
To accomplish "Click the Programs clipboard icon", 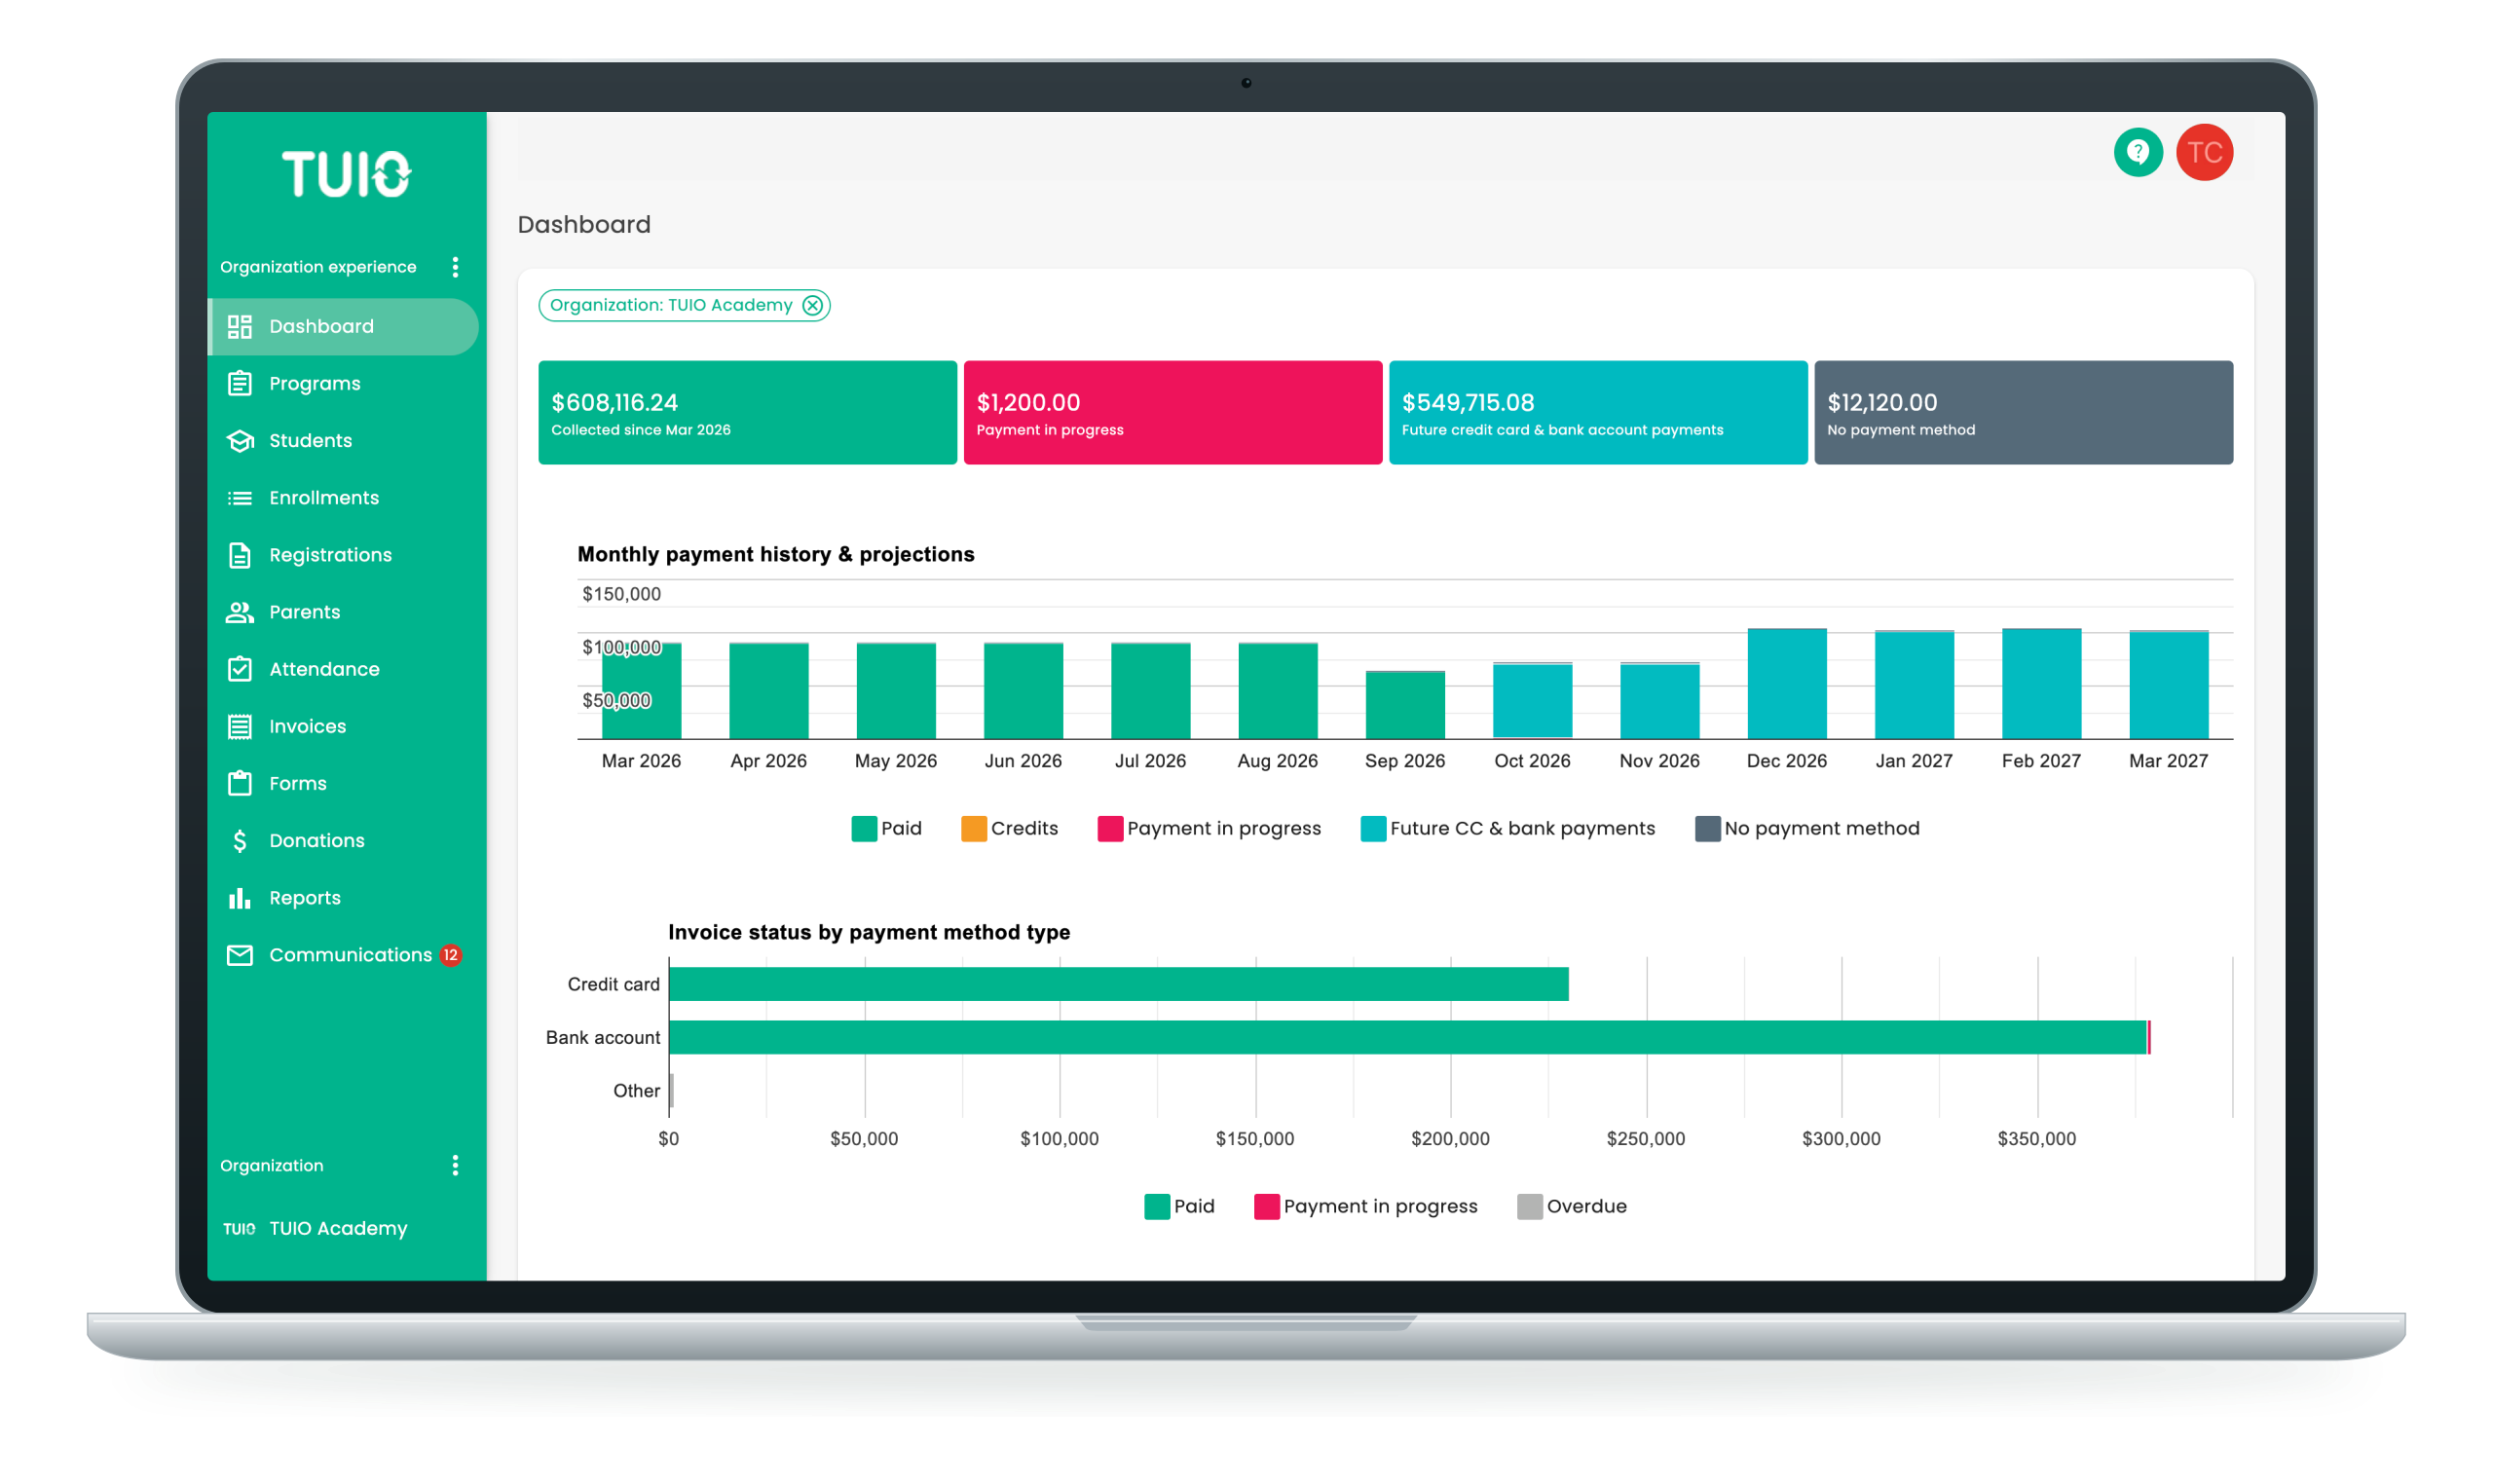I will [239, 383].
